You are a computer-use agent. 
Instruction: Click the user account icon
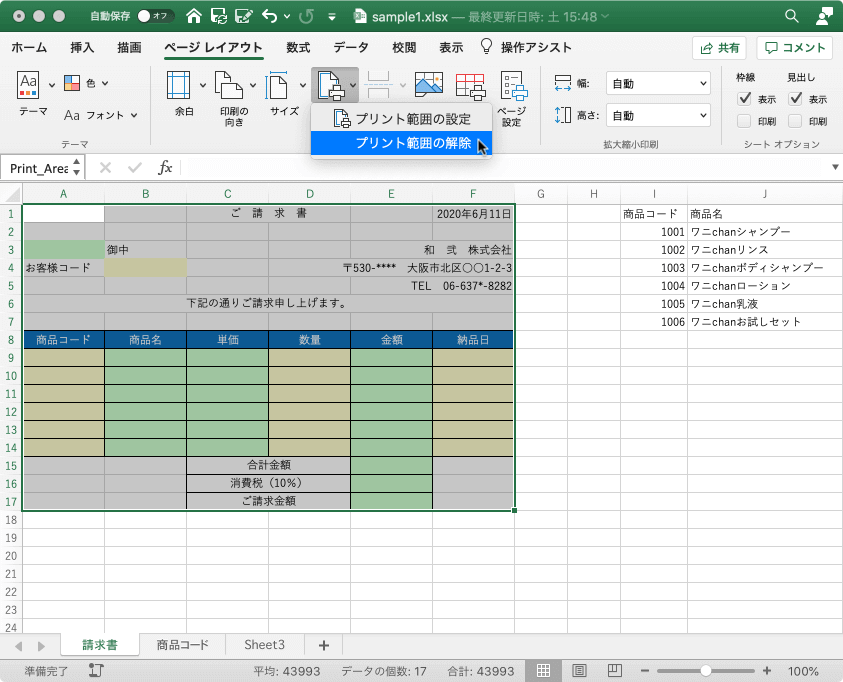click(824, 16)
